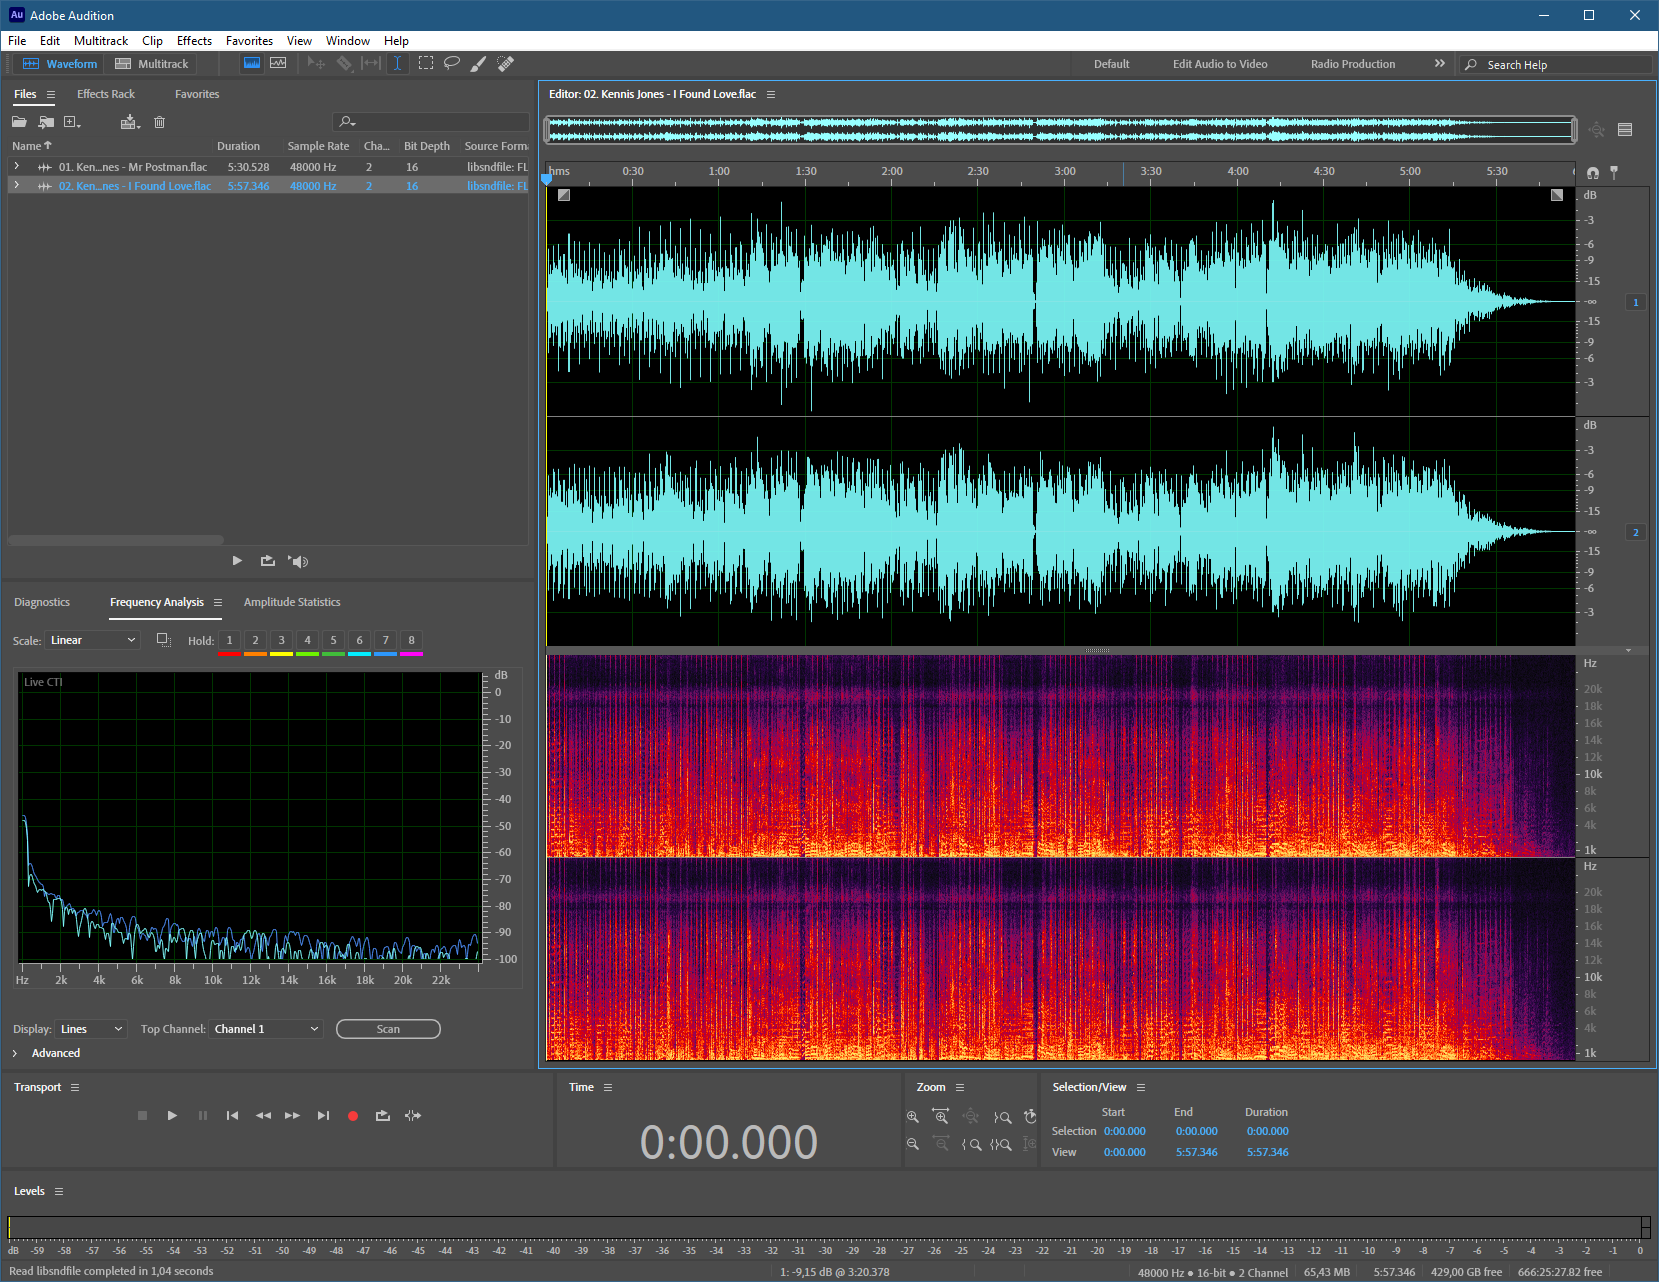
Task: Click the Files panel search field
Action: 431,122
